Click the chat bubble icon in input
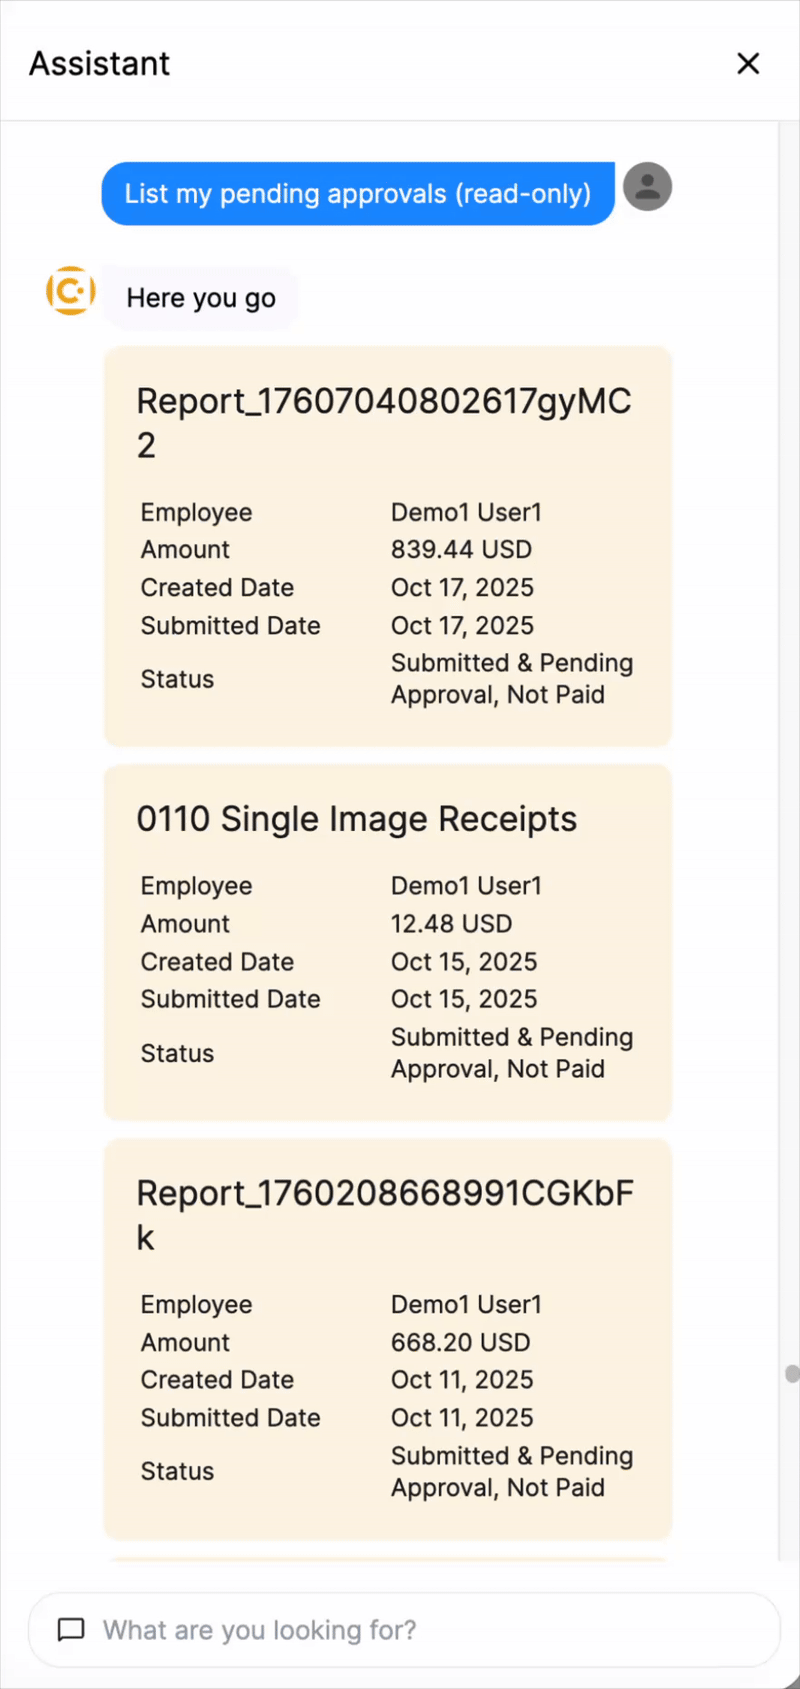The image size is (800, 1689). [71, 1630]
